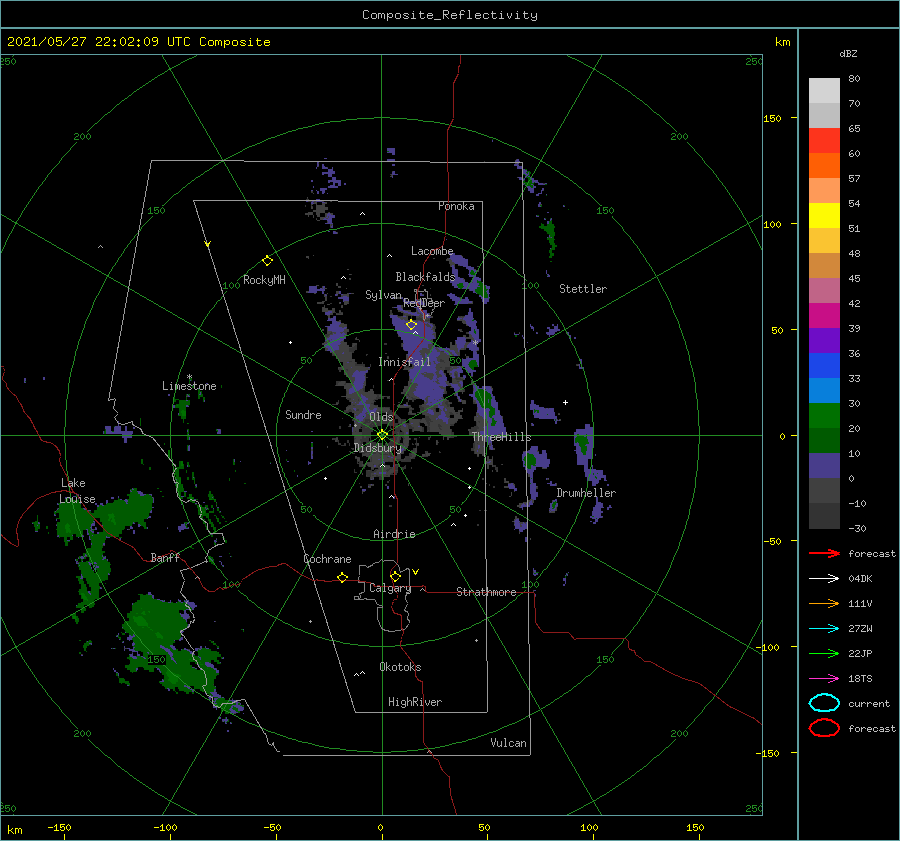Screen dimensions: 900x841
Task: Click the blue 33 dBZ color swatch
Action: click(x=824, y=366)
